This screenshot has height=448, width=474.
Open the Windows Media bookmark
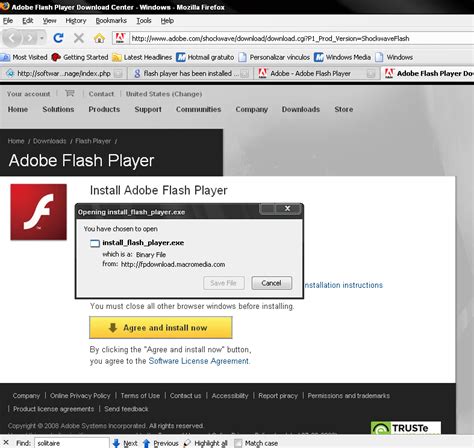(342, 57)
